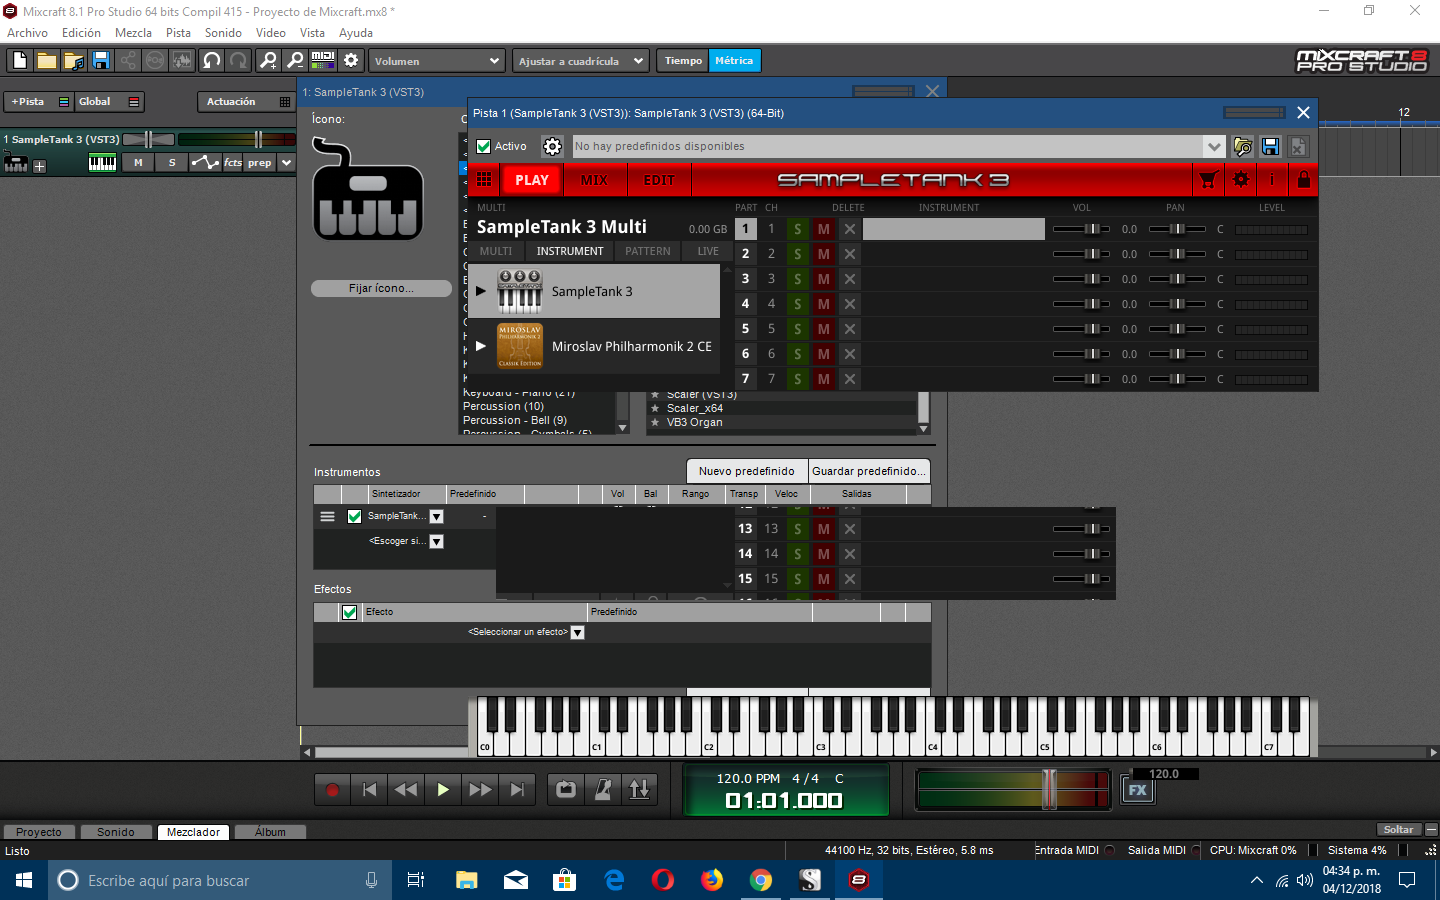Save the project using the floppy disk icon

100,61
